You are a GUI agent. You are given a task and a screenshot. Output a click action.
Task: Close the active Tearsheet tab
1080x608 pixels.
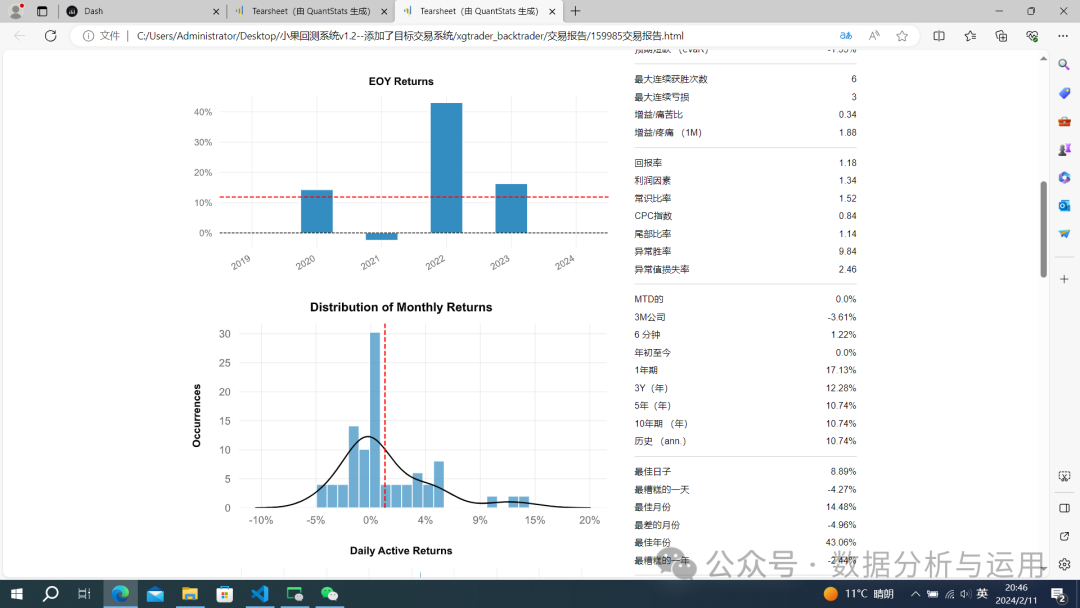tap(552, 12)
